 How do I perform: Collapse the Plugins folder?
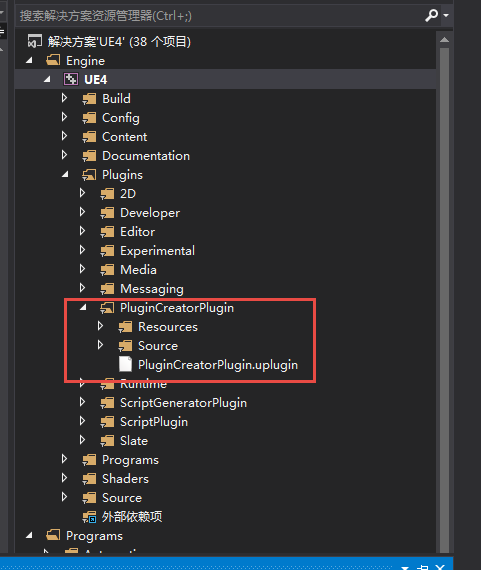click(65, 175)
